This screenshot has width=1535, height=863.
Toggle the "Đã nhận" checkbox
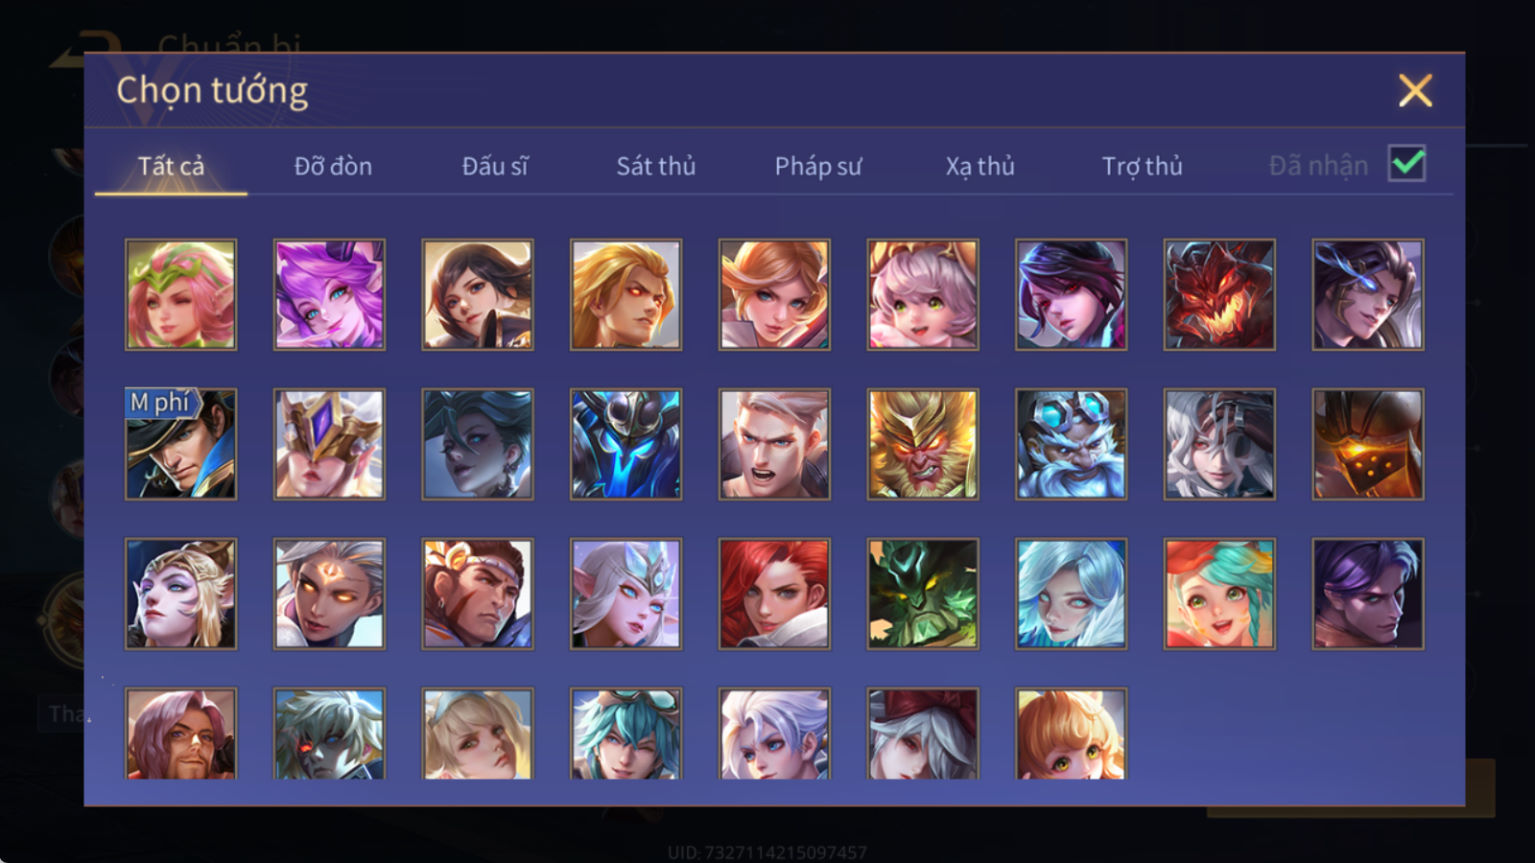1407,163
